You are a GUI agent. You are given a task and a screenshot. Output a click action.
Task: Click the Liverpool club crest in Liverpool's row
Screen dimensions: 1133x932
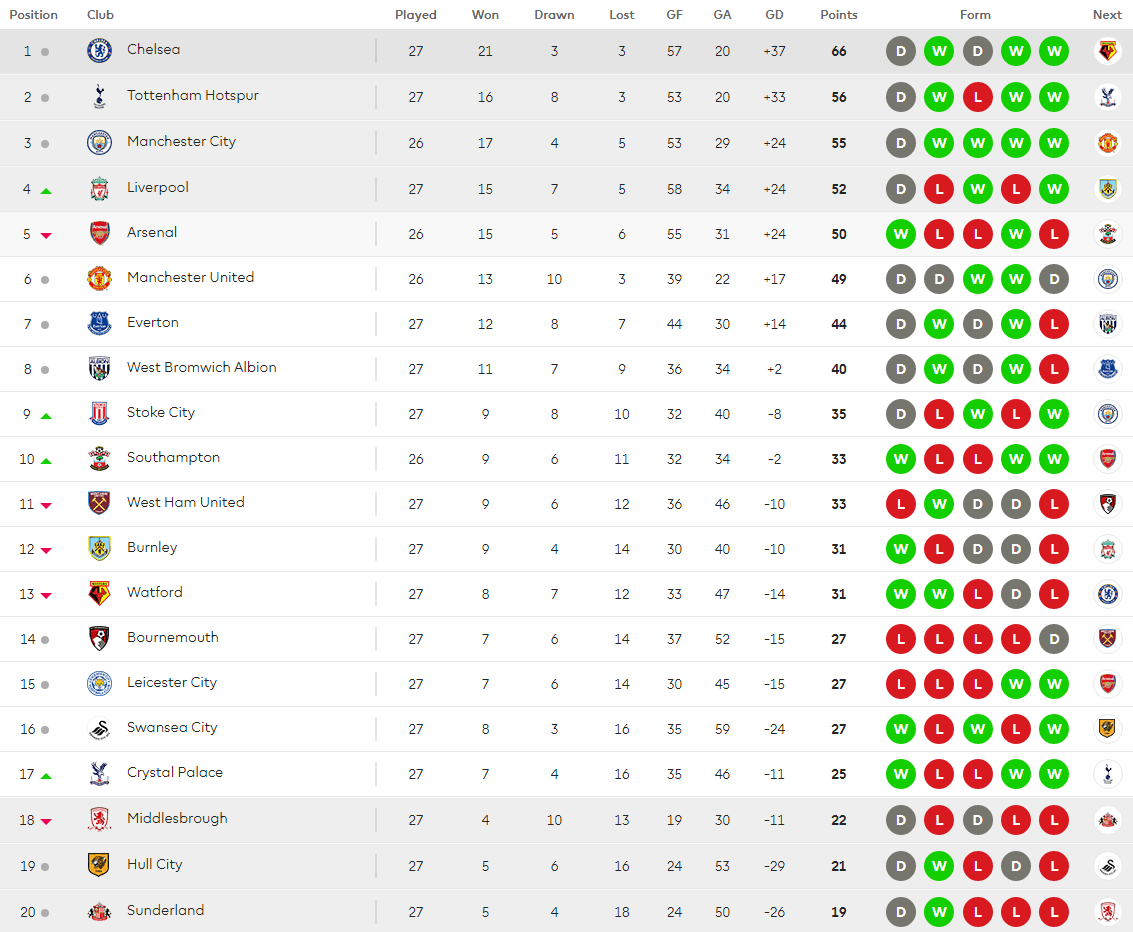(x=99, y=188)
